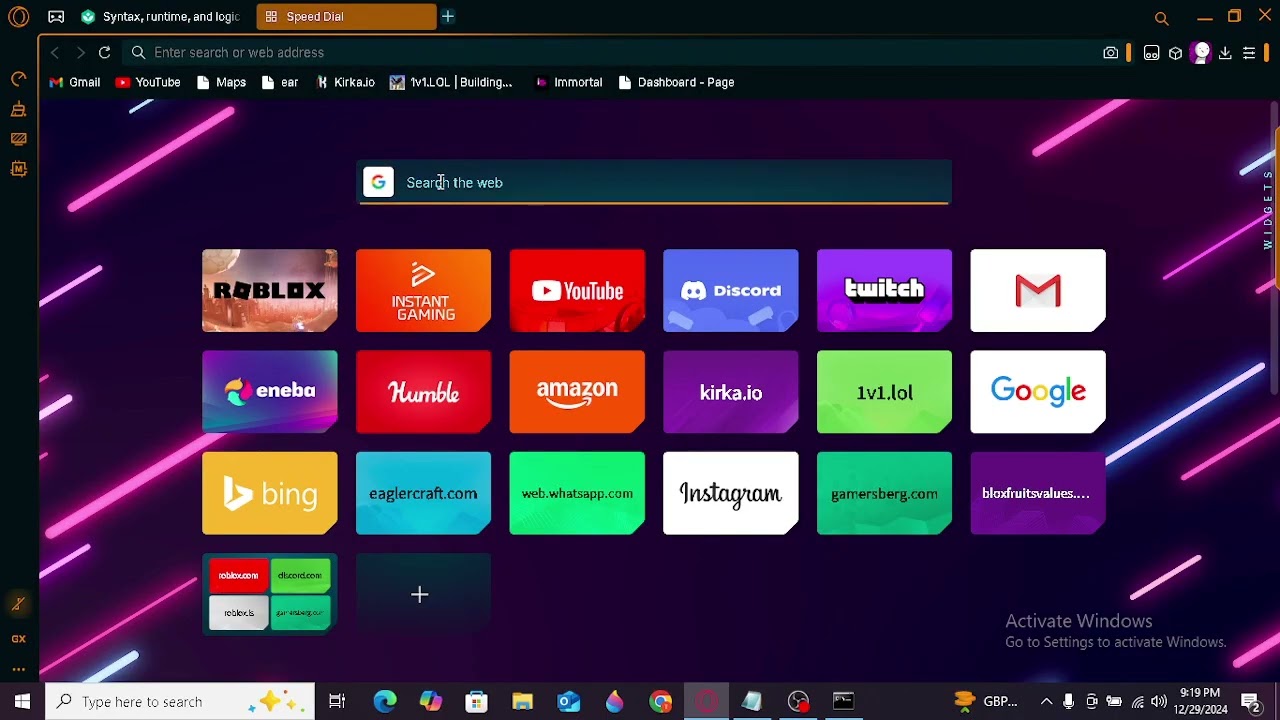Open Task View on taskbar
The image size is (1280, 720).
(337, 701)
